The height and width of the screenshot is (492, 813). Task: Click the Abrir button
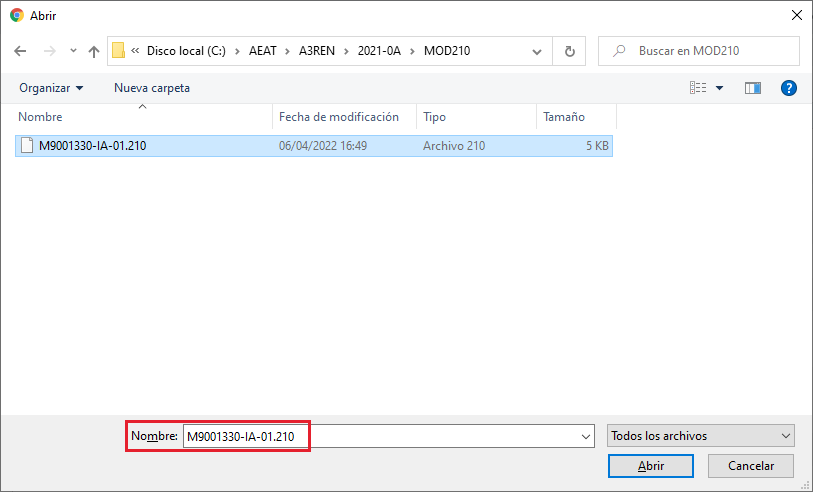651,466
